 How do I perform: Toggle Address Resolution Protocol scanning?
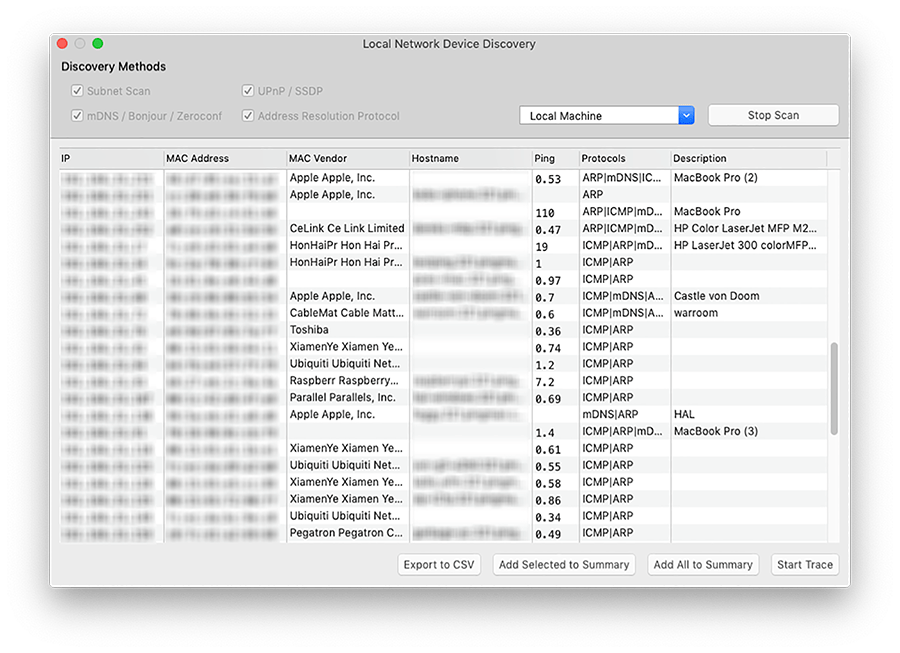click(x=247, y=115)
